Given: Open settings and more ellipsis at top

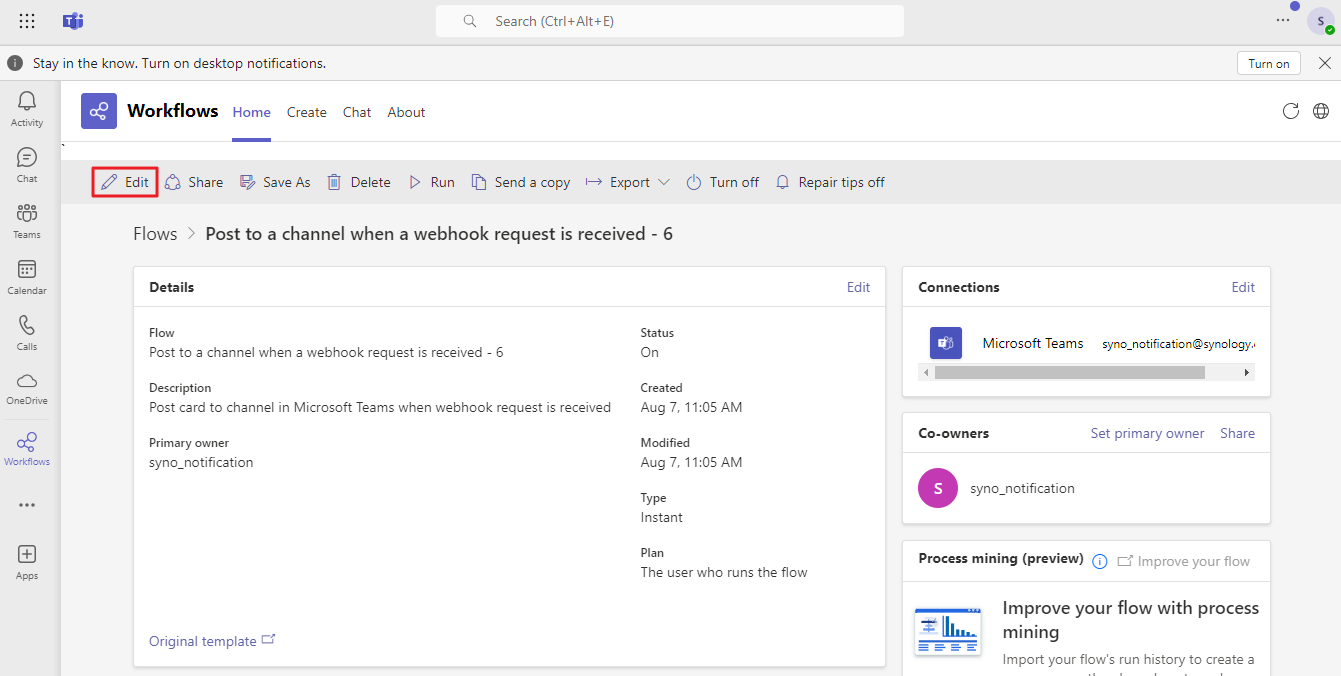Looking at the screenshot, I should point(1283,20).
